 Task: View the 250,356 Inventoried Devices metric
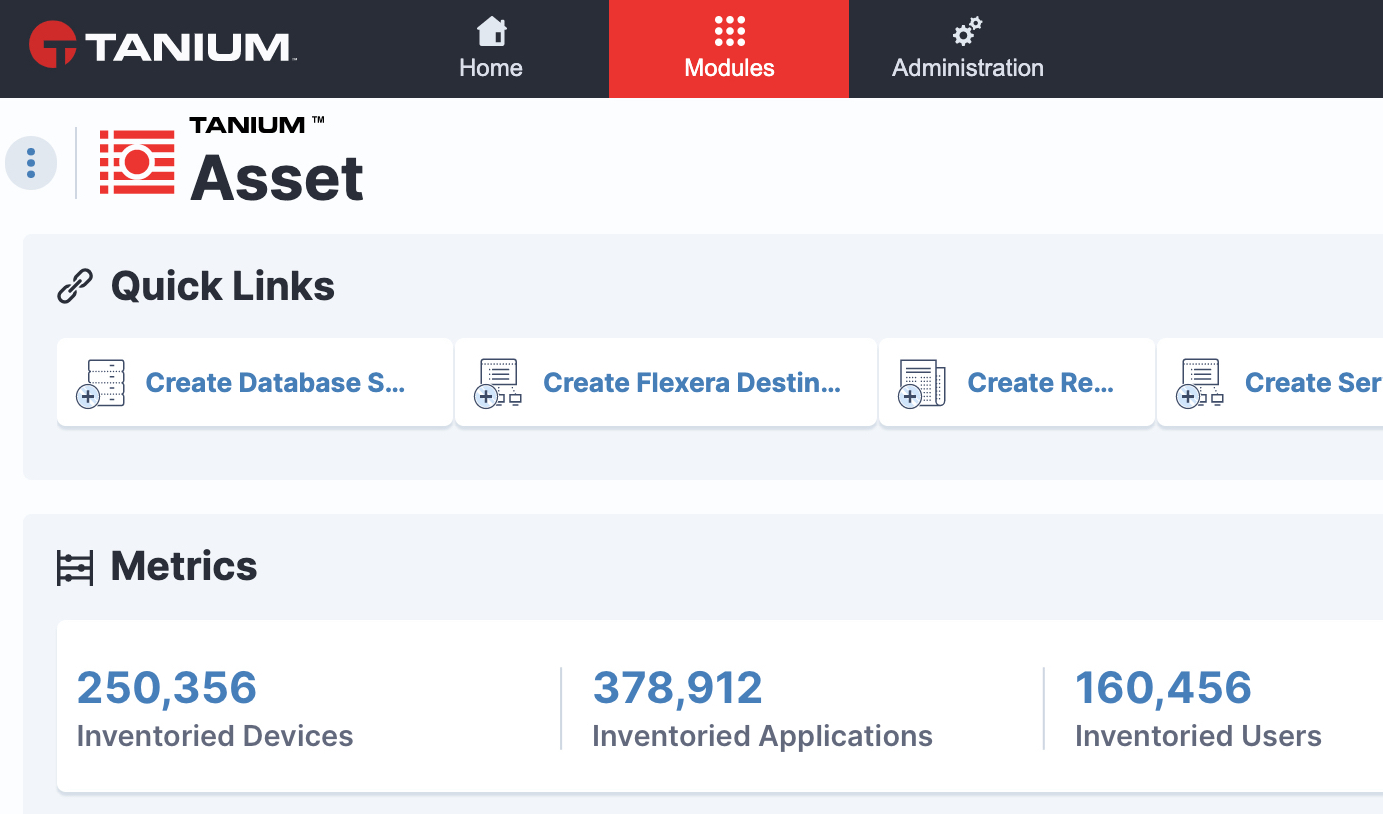coord(215,709)
